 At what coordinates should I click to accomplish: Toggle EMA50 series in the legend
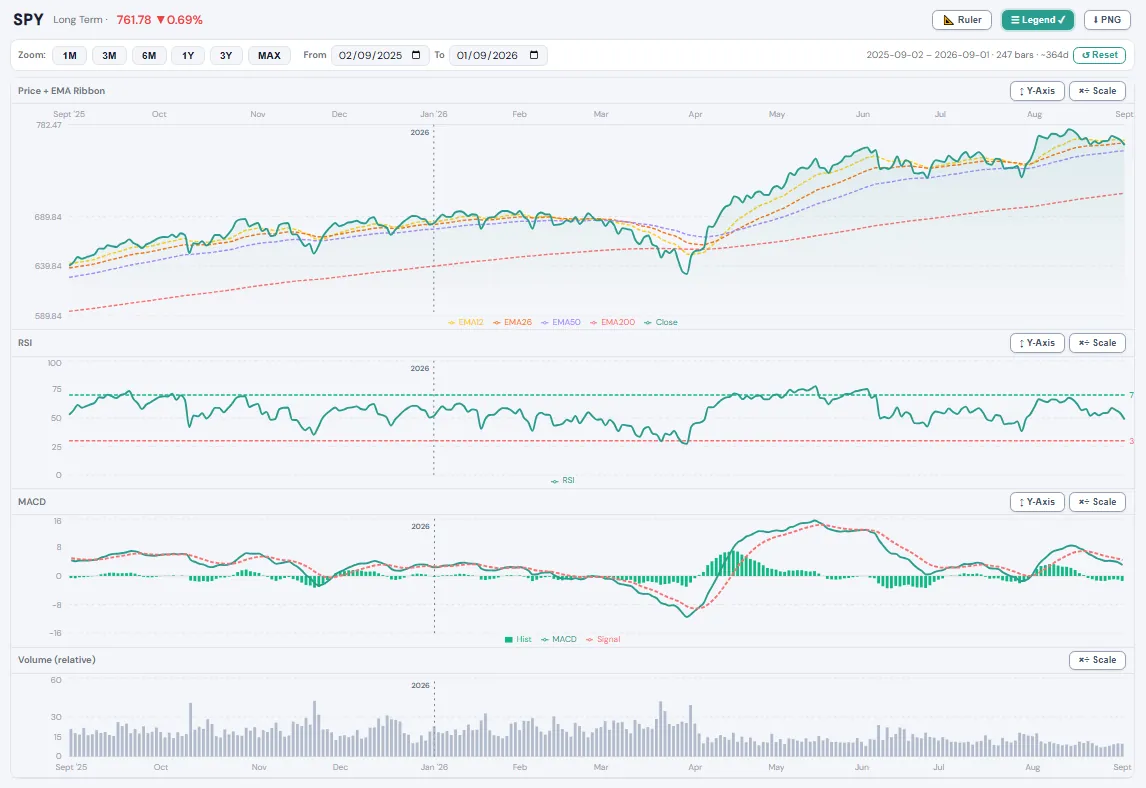click(x=561, y=322)
